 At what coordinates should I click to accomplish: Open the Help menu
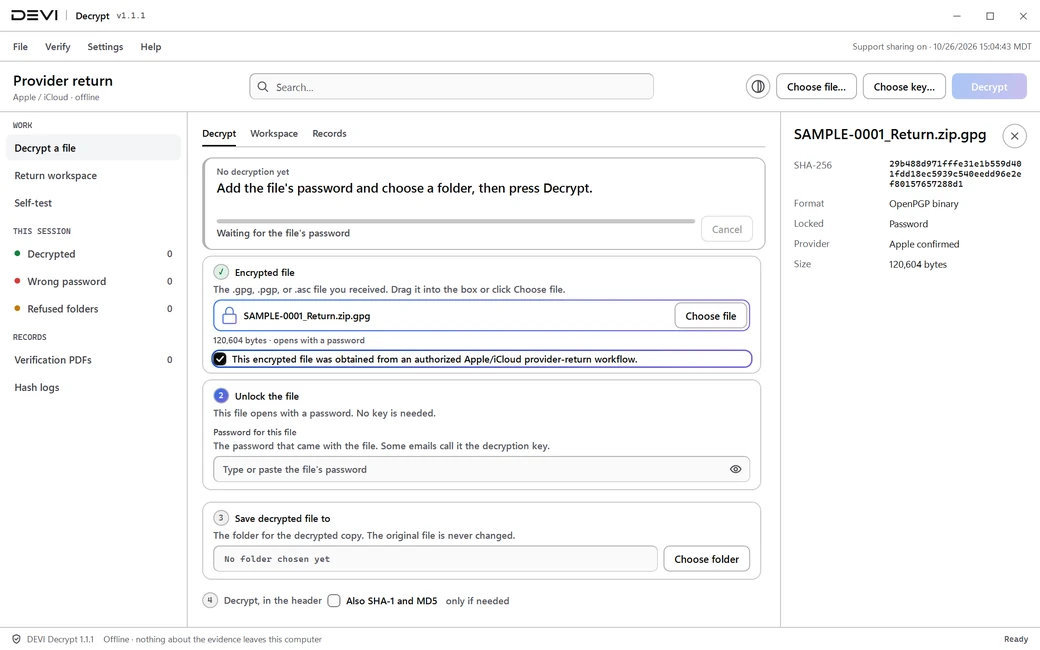[x=151, y=46]
